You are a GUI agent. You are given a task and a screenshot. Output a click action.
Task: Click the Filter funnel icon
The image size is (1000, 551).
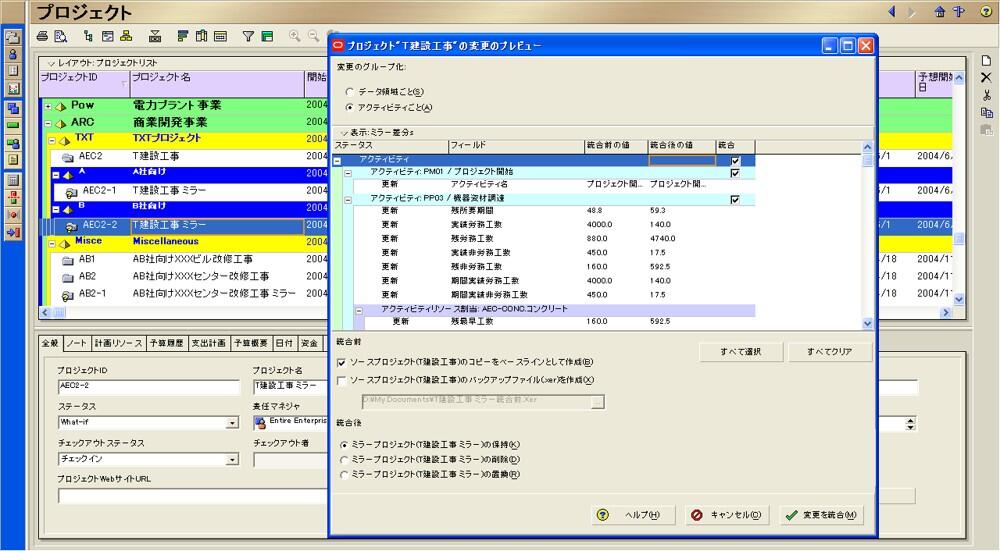point(248,36)
